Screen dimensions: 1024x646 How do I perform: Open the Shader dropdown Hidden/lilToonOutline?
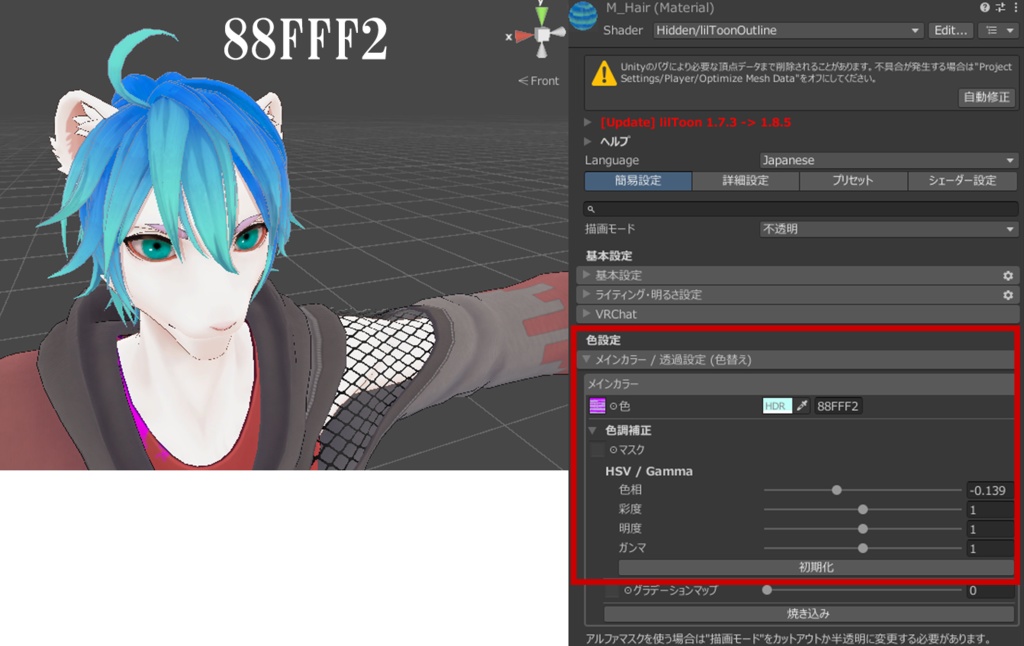(788, 30)
